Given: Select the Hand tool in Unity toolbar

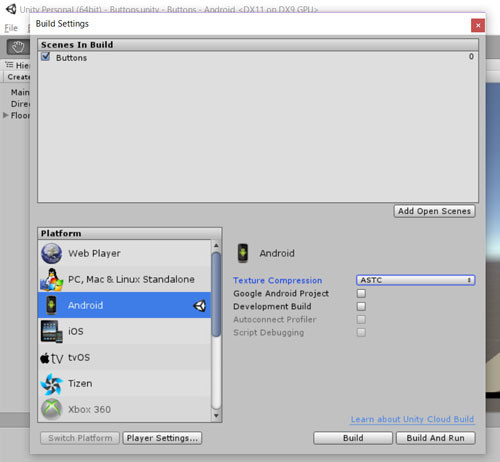Looking at the screenshot, I should 18,47.
